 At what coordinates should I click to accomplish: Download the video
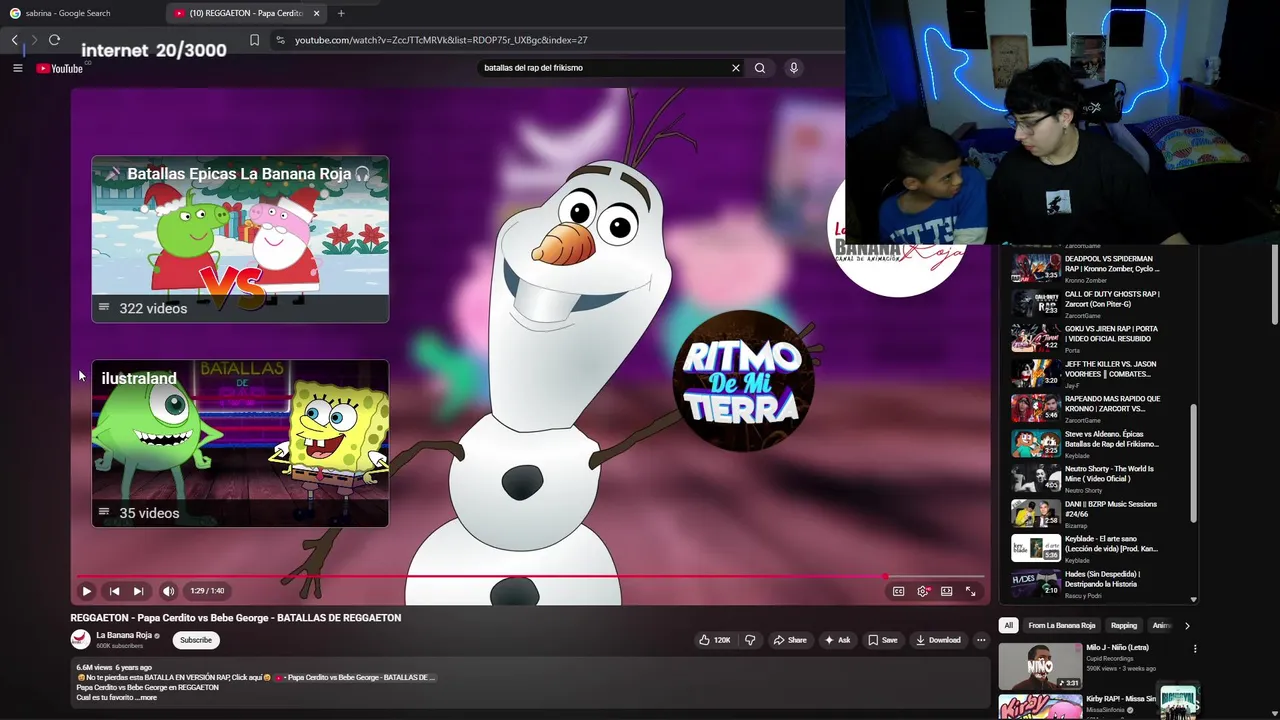click(x=938, y=640)
